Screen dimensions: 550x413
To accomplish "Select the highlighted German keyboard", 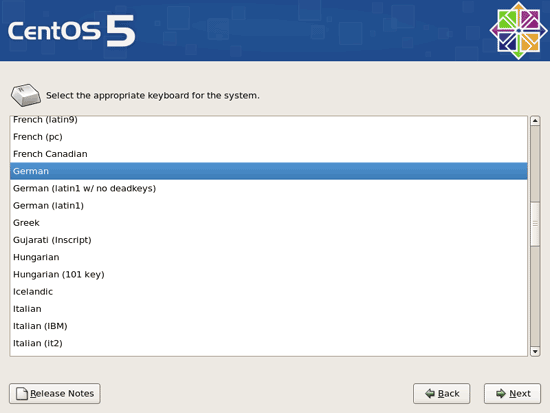I will click(x=269, y=171).
